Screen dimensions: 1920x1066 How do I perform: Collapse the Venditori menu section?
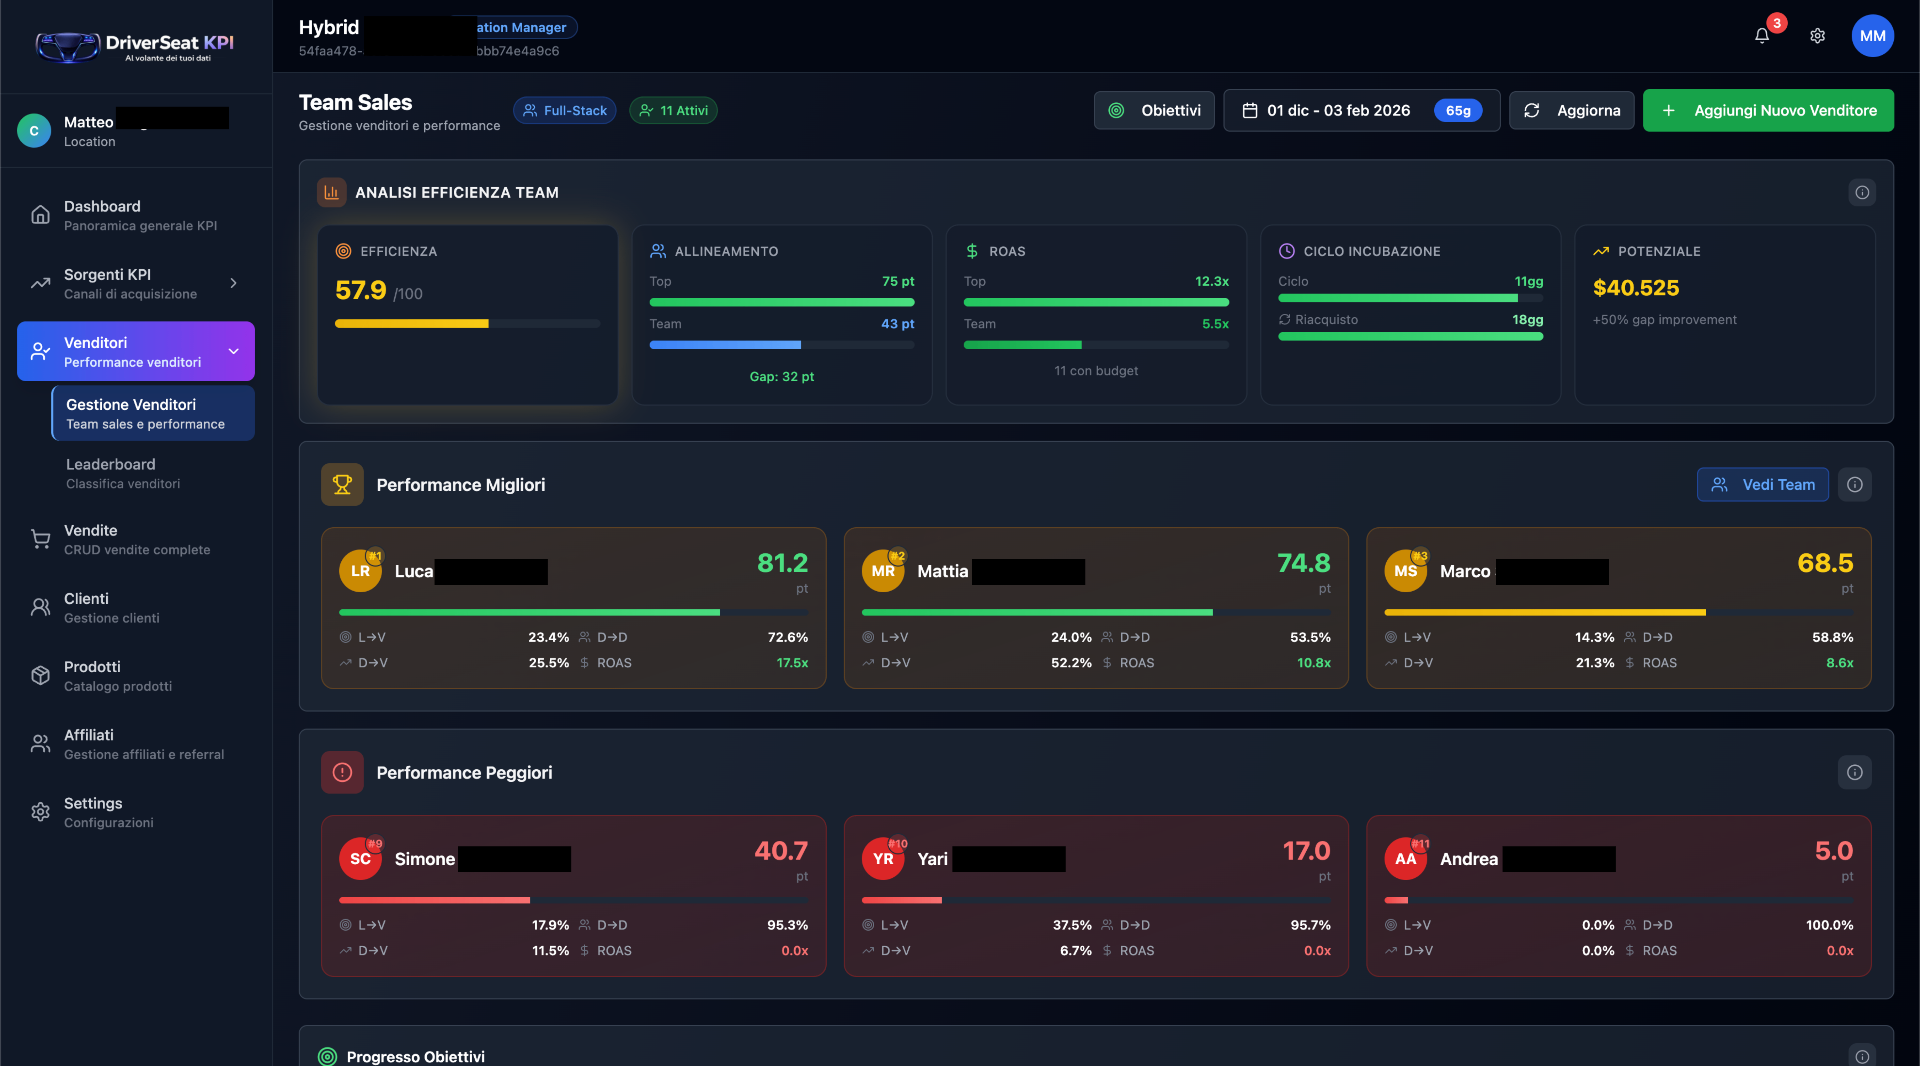[233, 352]
